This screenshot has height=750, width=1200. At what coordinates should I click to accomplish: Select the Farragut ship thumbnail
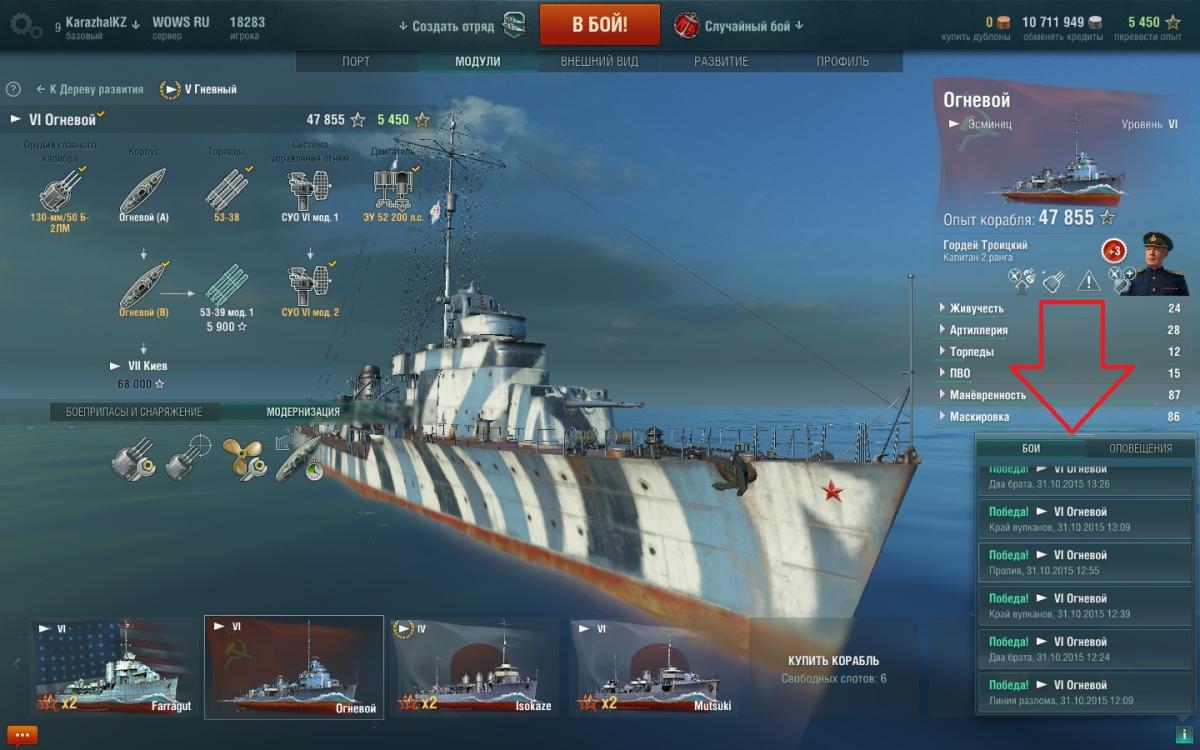tap(117, 667)
